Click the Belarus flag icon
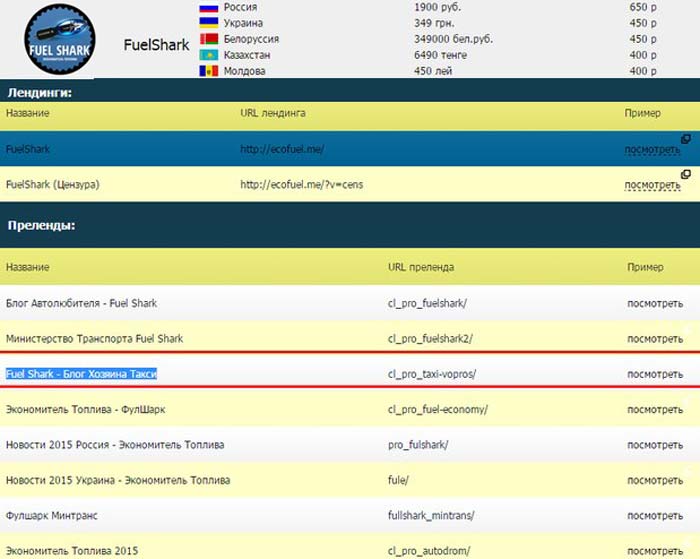Screen dimensions: 700x559 point(208,39)
